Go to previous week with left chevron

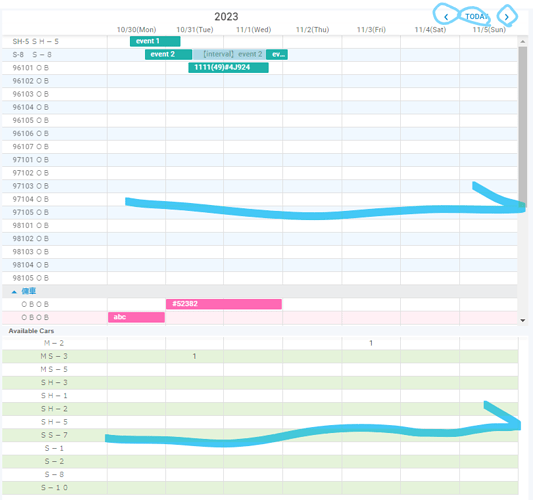[x=446, y=17]
